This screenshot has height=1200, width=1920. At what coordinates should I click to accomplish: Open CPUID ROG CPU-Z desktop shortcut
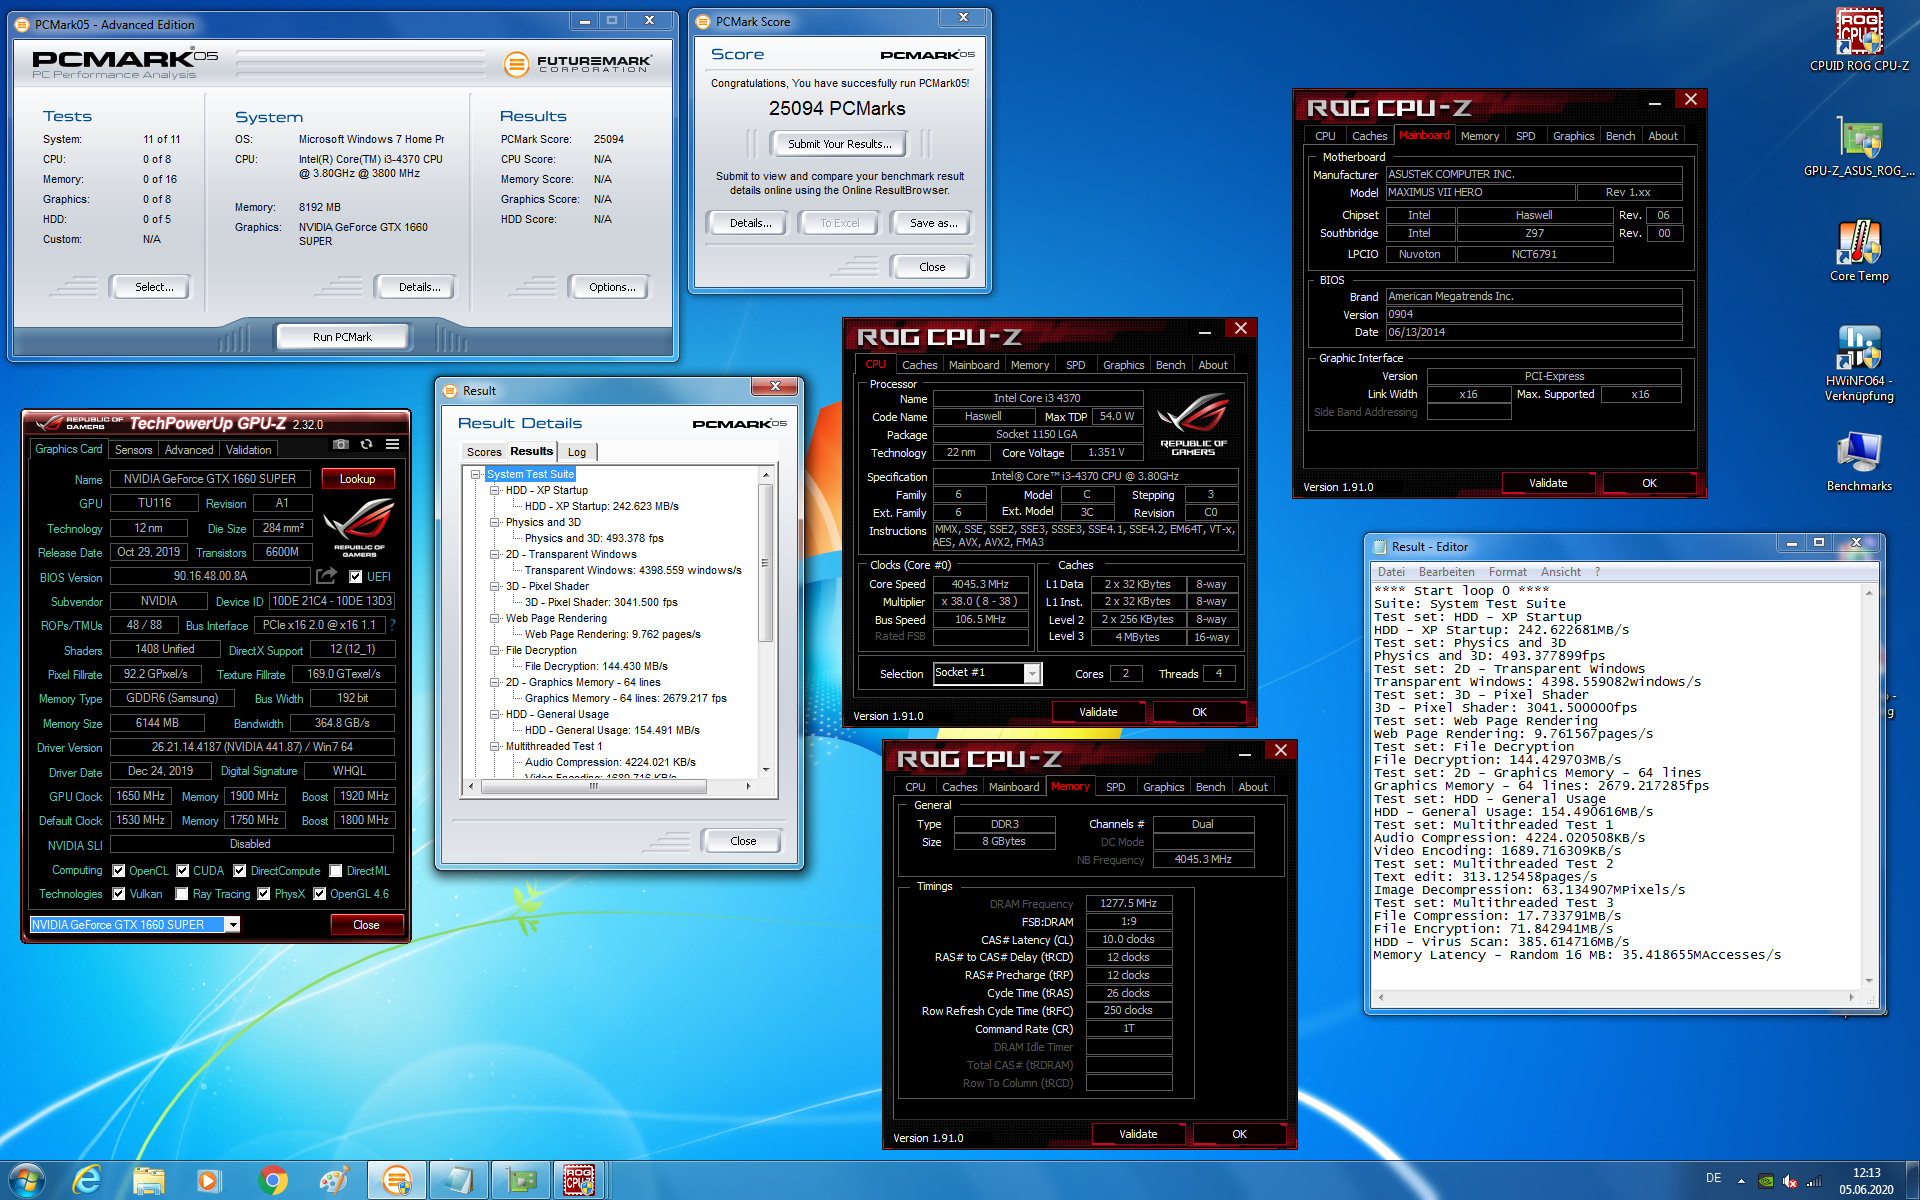coord(1858,40)
